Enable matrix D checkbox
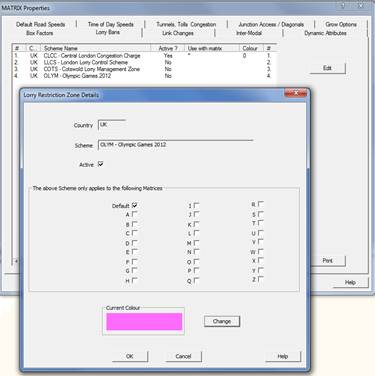 click(134, 243)
